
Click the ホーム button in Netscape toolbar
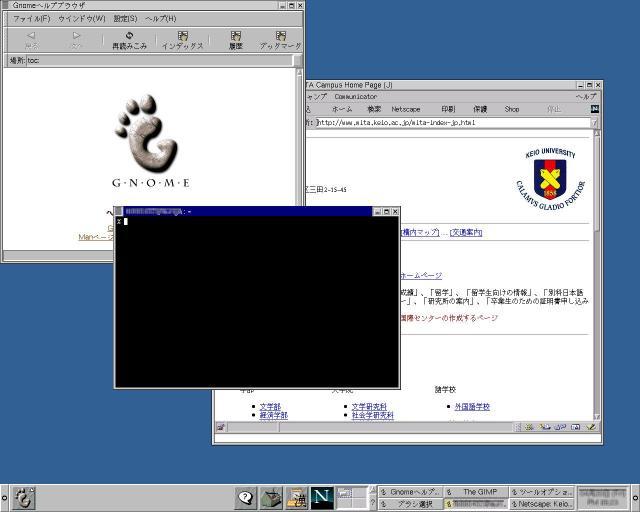[342, 109]
